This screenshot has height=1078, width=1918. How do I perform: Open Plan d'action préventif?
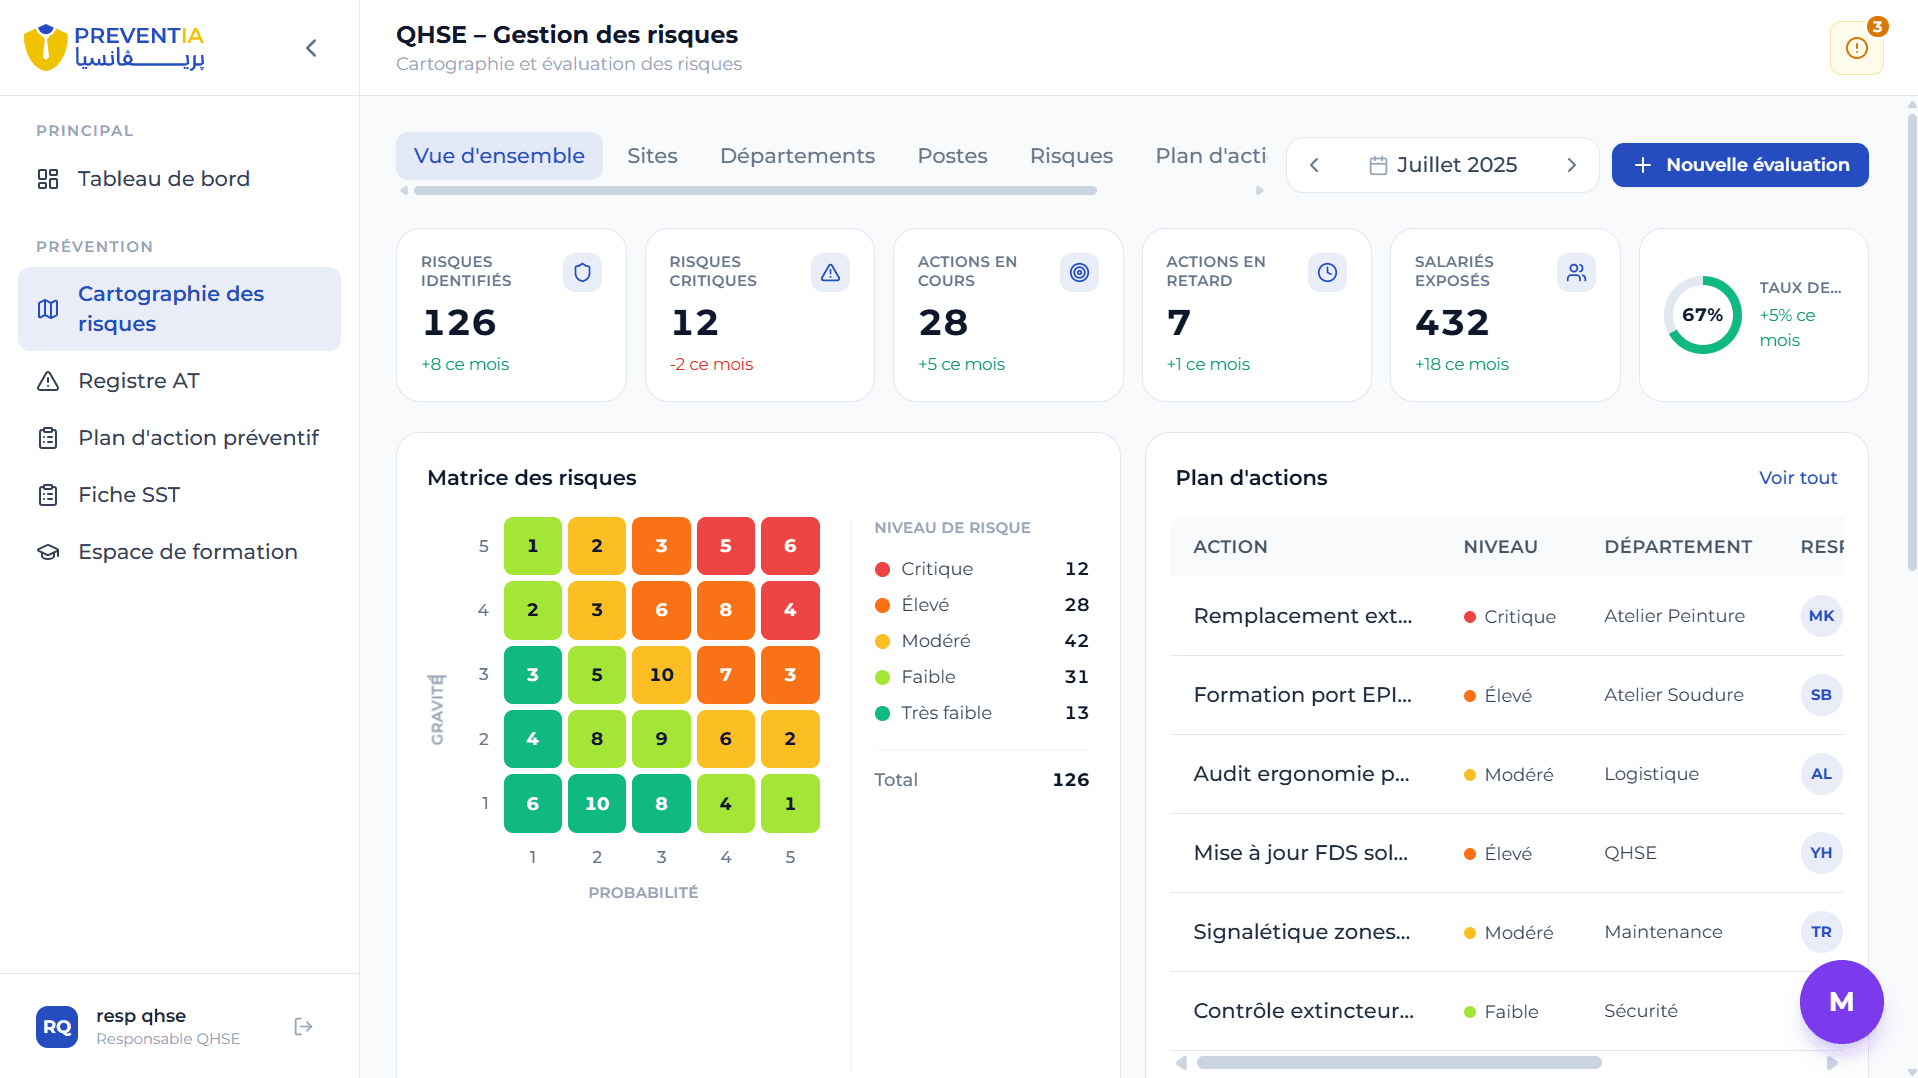[179, 438]
